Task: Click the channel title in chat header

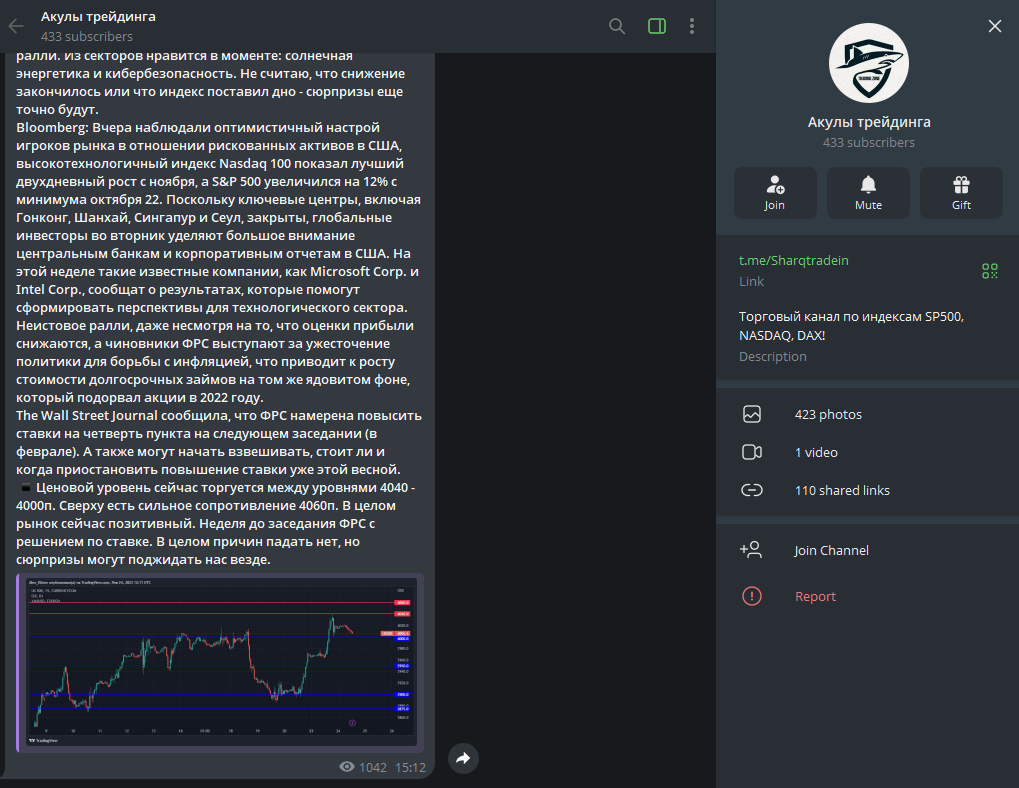Action: click(x=98, y=16)
